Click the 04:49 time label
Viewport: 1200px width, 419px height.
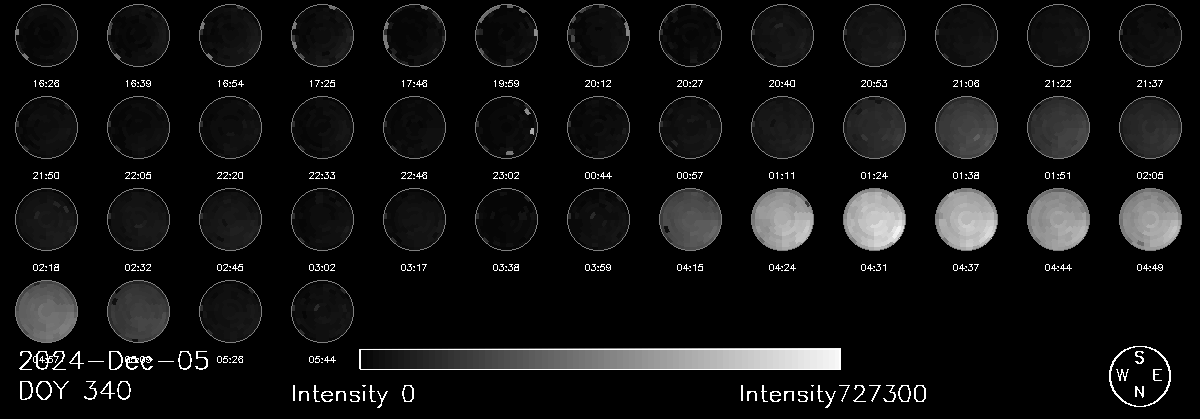click(1150, 268)
